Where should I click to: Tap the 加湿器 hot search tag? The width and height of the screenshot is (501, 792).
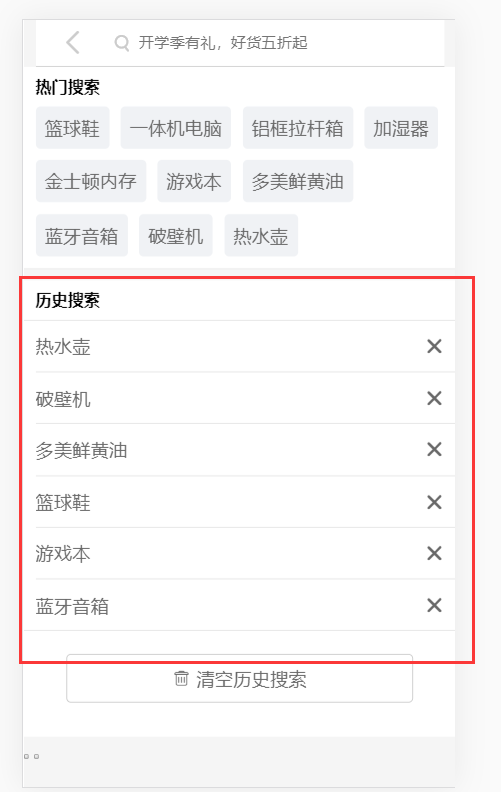coord(401,128)
